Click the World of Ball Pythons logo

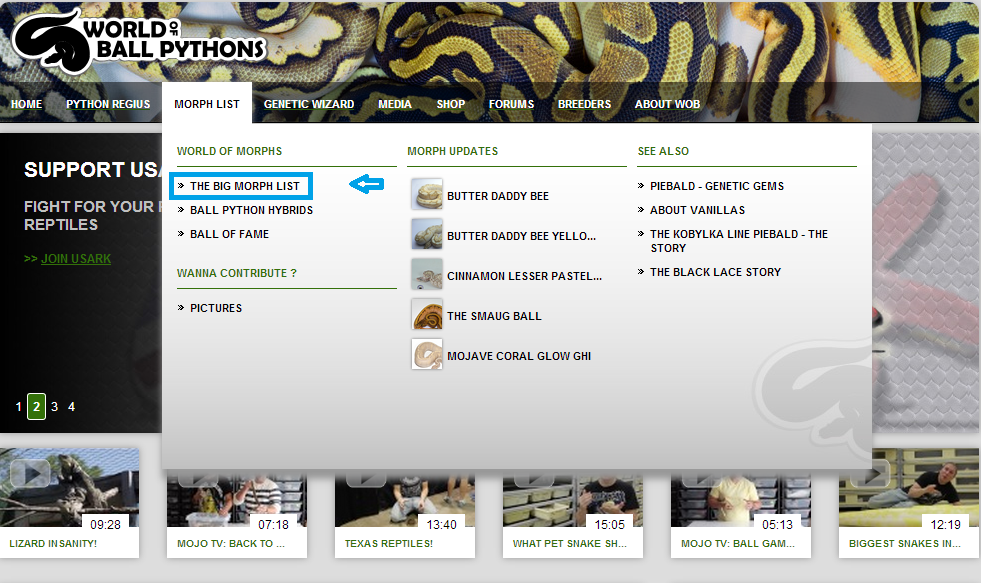(139, 41)
